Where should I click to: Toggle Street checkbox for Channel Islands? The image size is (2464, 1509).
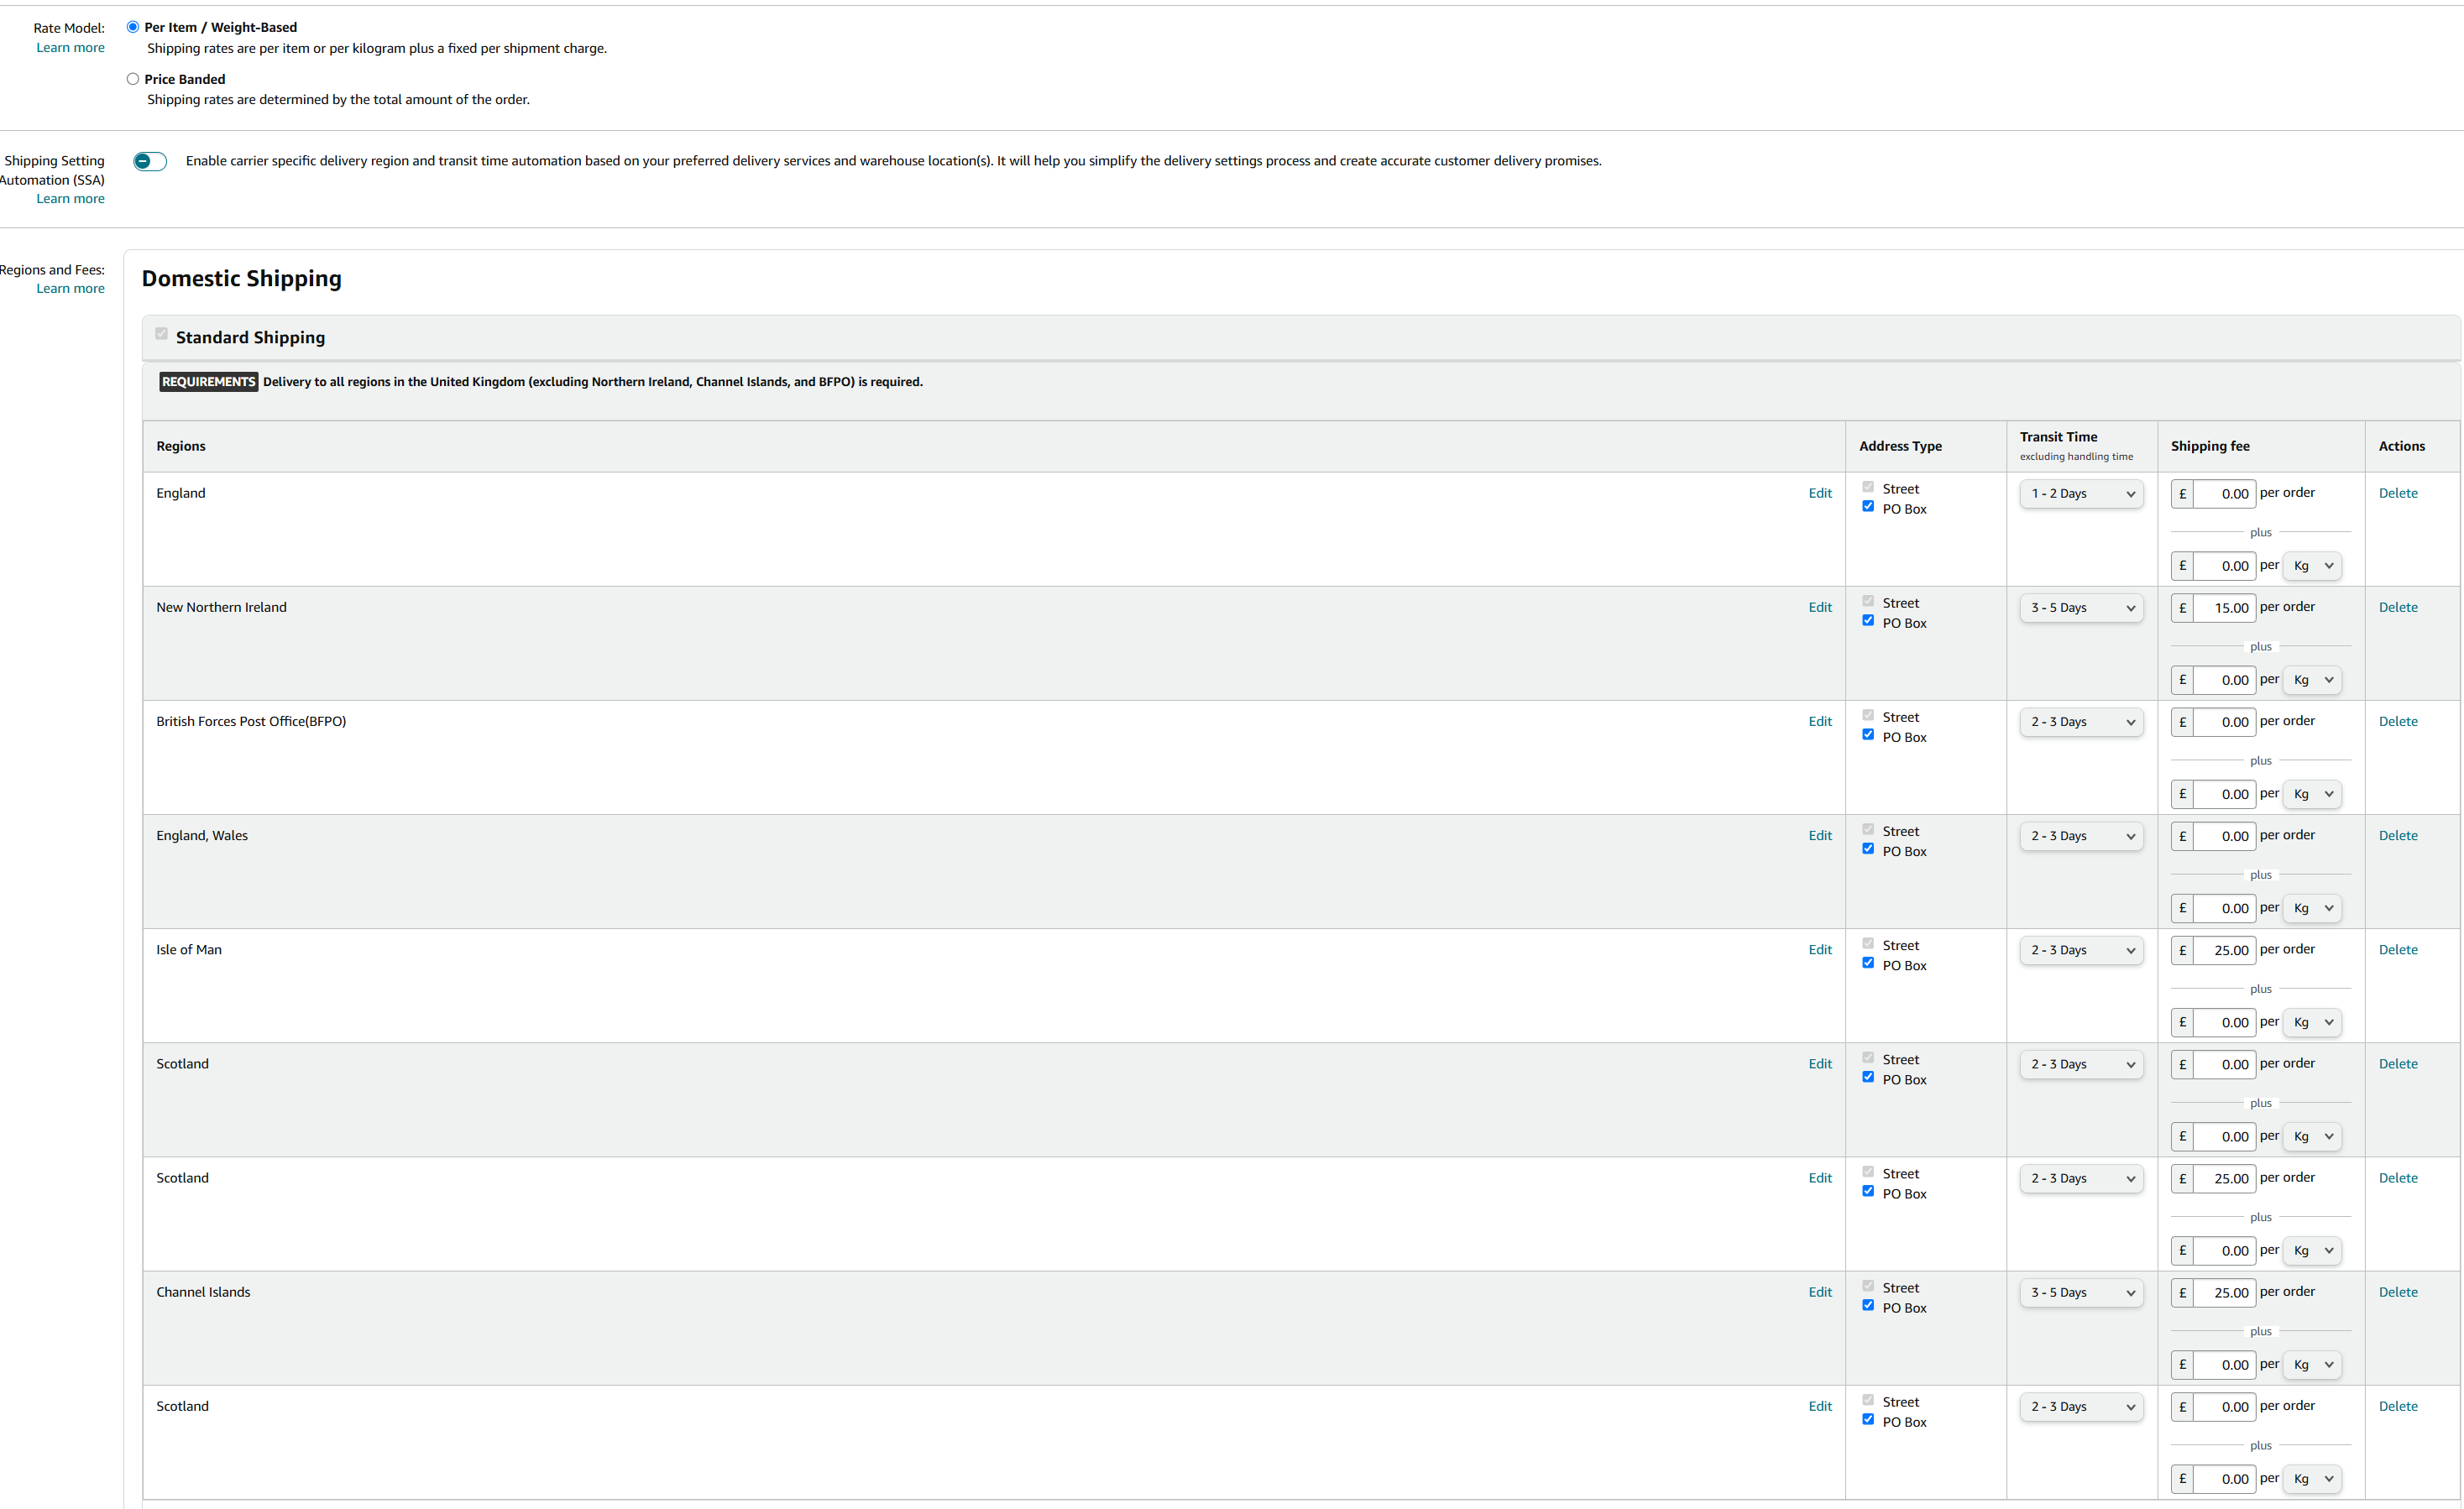pyautogui.click(x=1868, y=1286)
